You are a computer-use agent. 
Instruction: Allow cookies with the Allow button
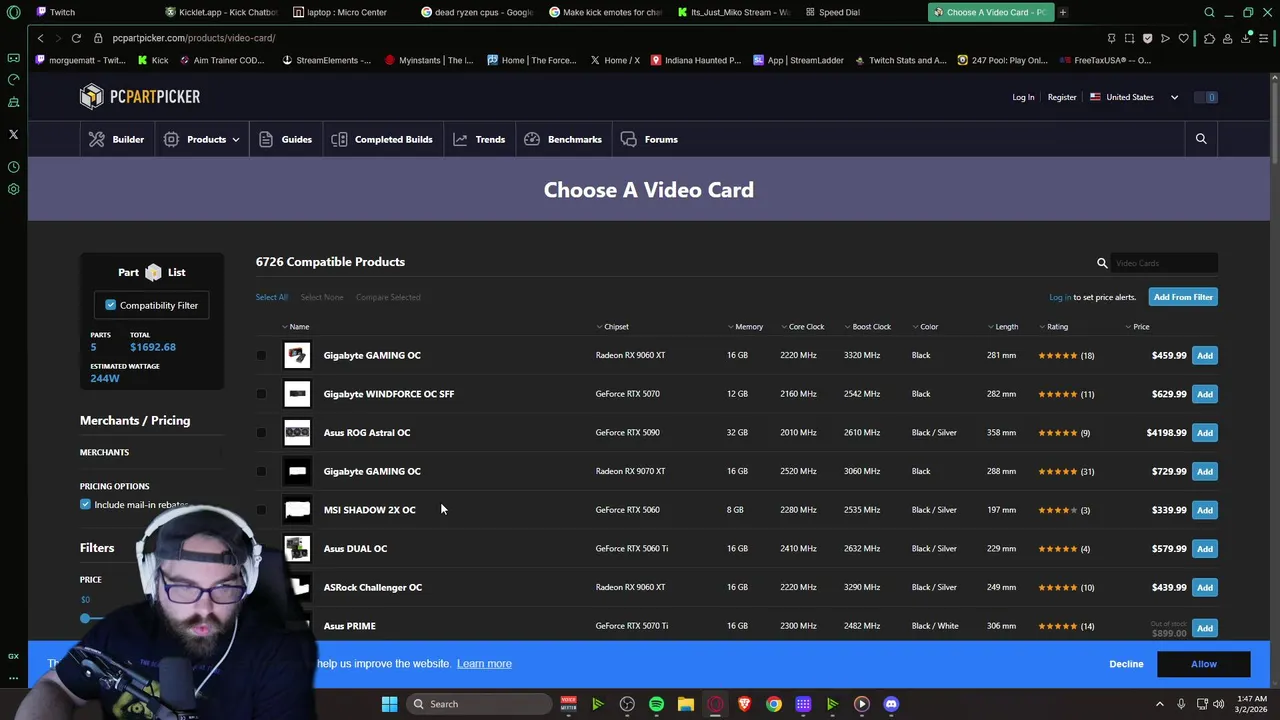point(1204,664)
